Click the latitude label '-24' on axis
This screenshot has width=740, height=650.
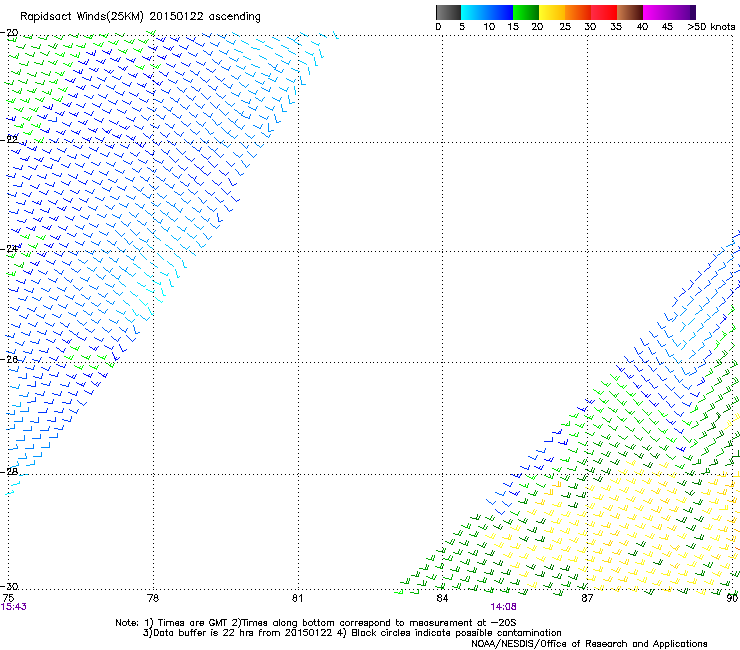(9, 248)
